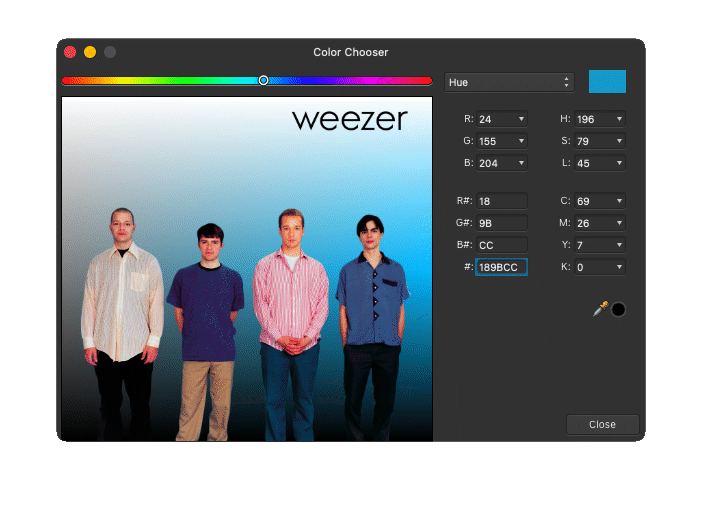
Task: Click the black circle swatch beside eyedropper
Action: point(618,309)
